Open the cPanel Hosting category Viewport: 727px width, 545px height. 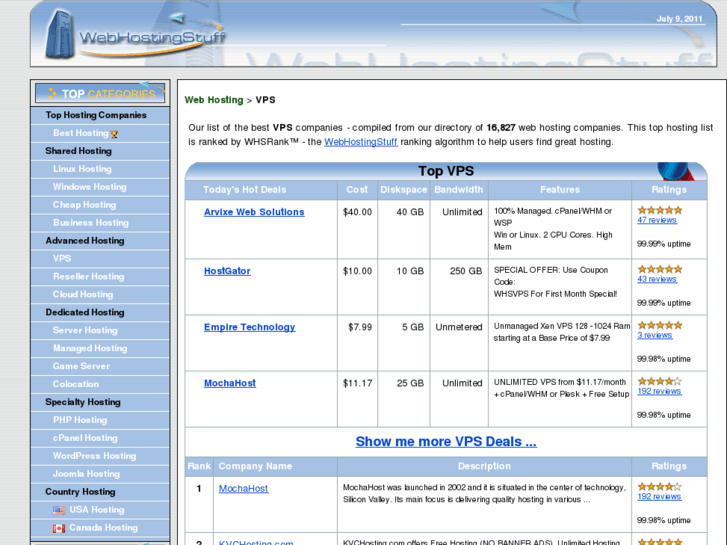tap(85, 438)
